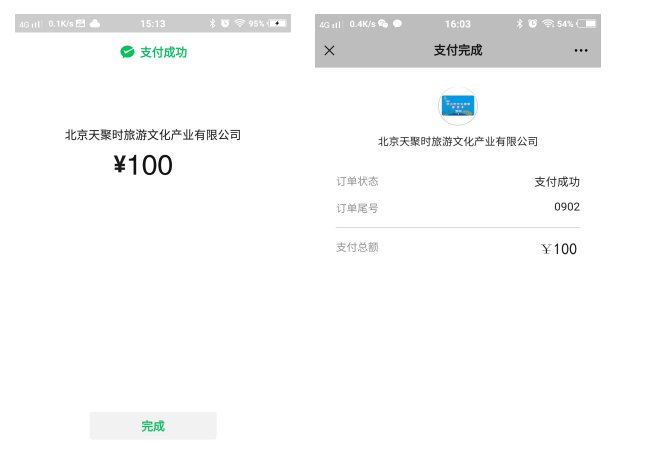Tap the Wi-Fi icon in right status bar

point(548,23)
